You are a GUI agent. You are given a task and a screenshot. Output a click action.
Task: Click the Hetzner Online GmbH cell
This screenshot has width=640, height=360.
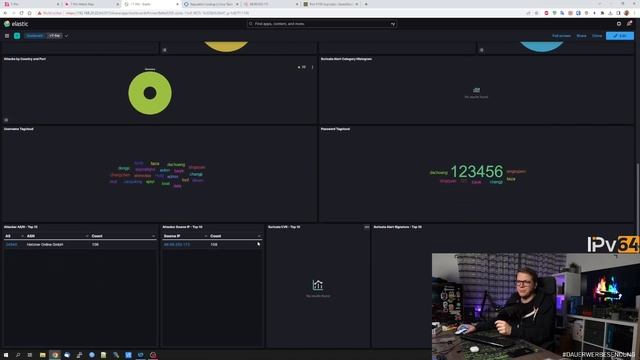(x=45, y=244)
